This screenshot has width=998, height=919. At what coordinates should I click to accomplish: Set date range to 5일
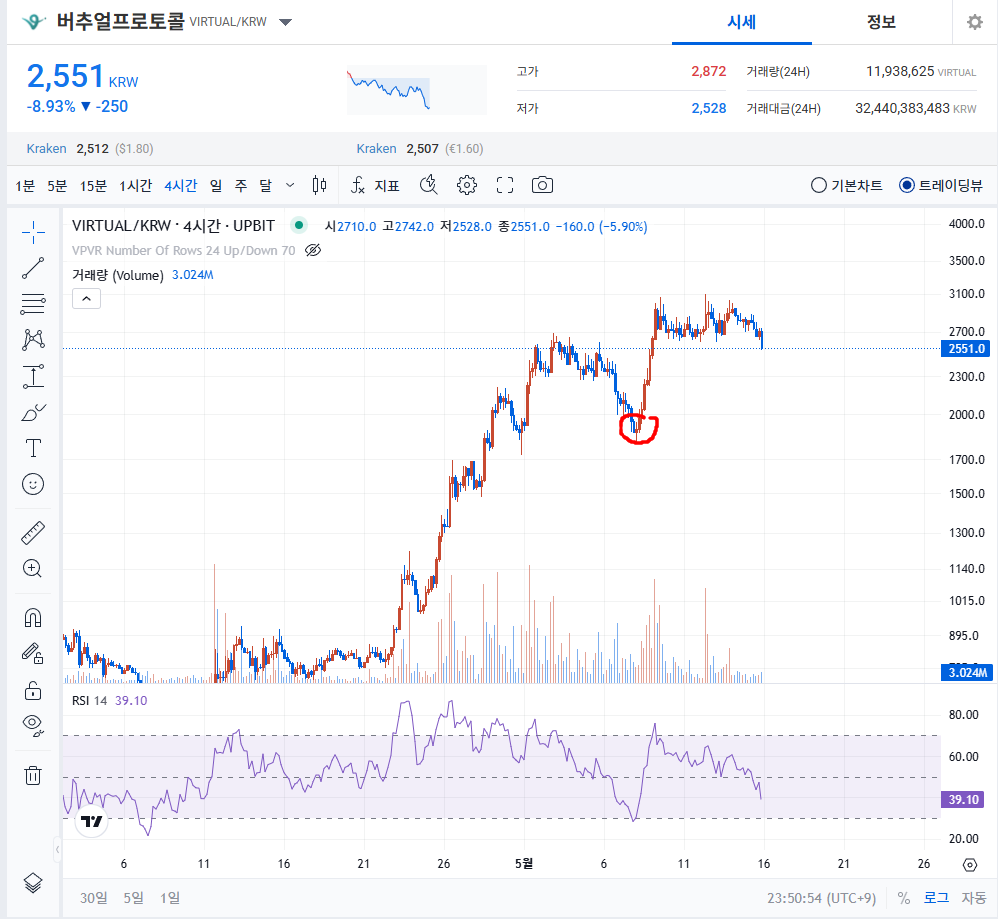click(134, 898)
